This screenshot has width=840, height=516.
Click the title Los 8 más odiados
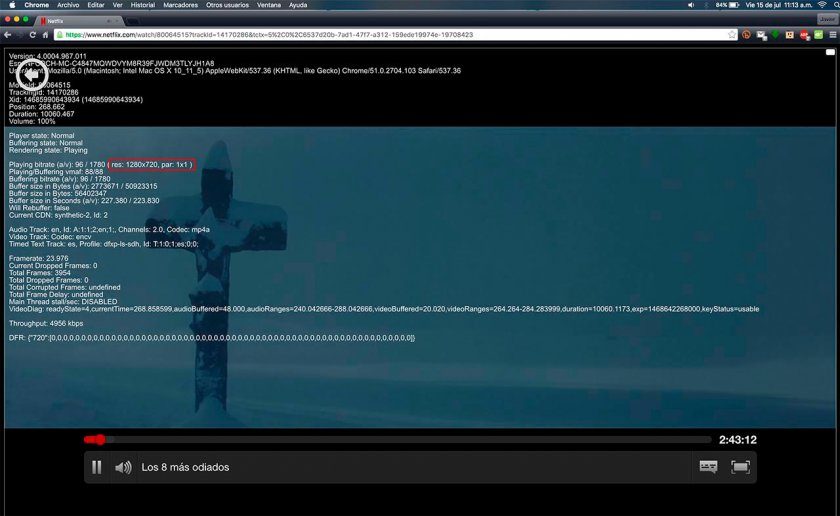pos(185,467)
